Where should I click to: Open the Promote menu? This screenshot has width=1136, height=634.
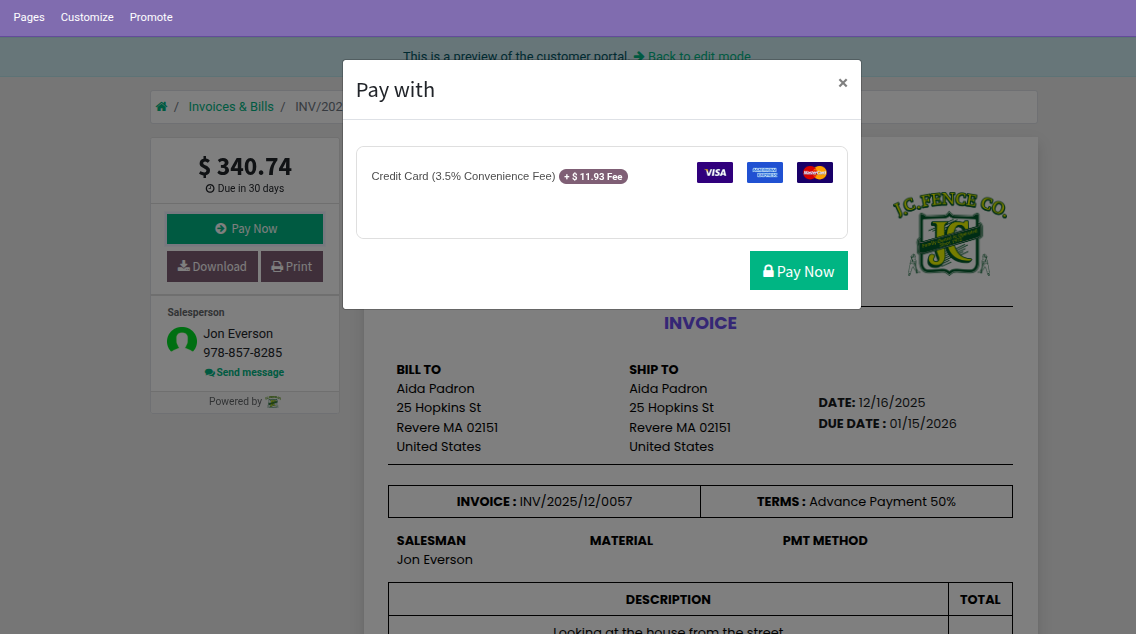(x=151, y=17)
